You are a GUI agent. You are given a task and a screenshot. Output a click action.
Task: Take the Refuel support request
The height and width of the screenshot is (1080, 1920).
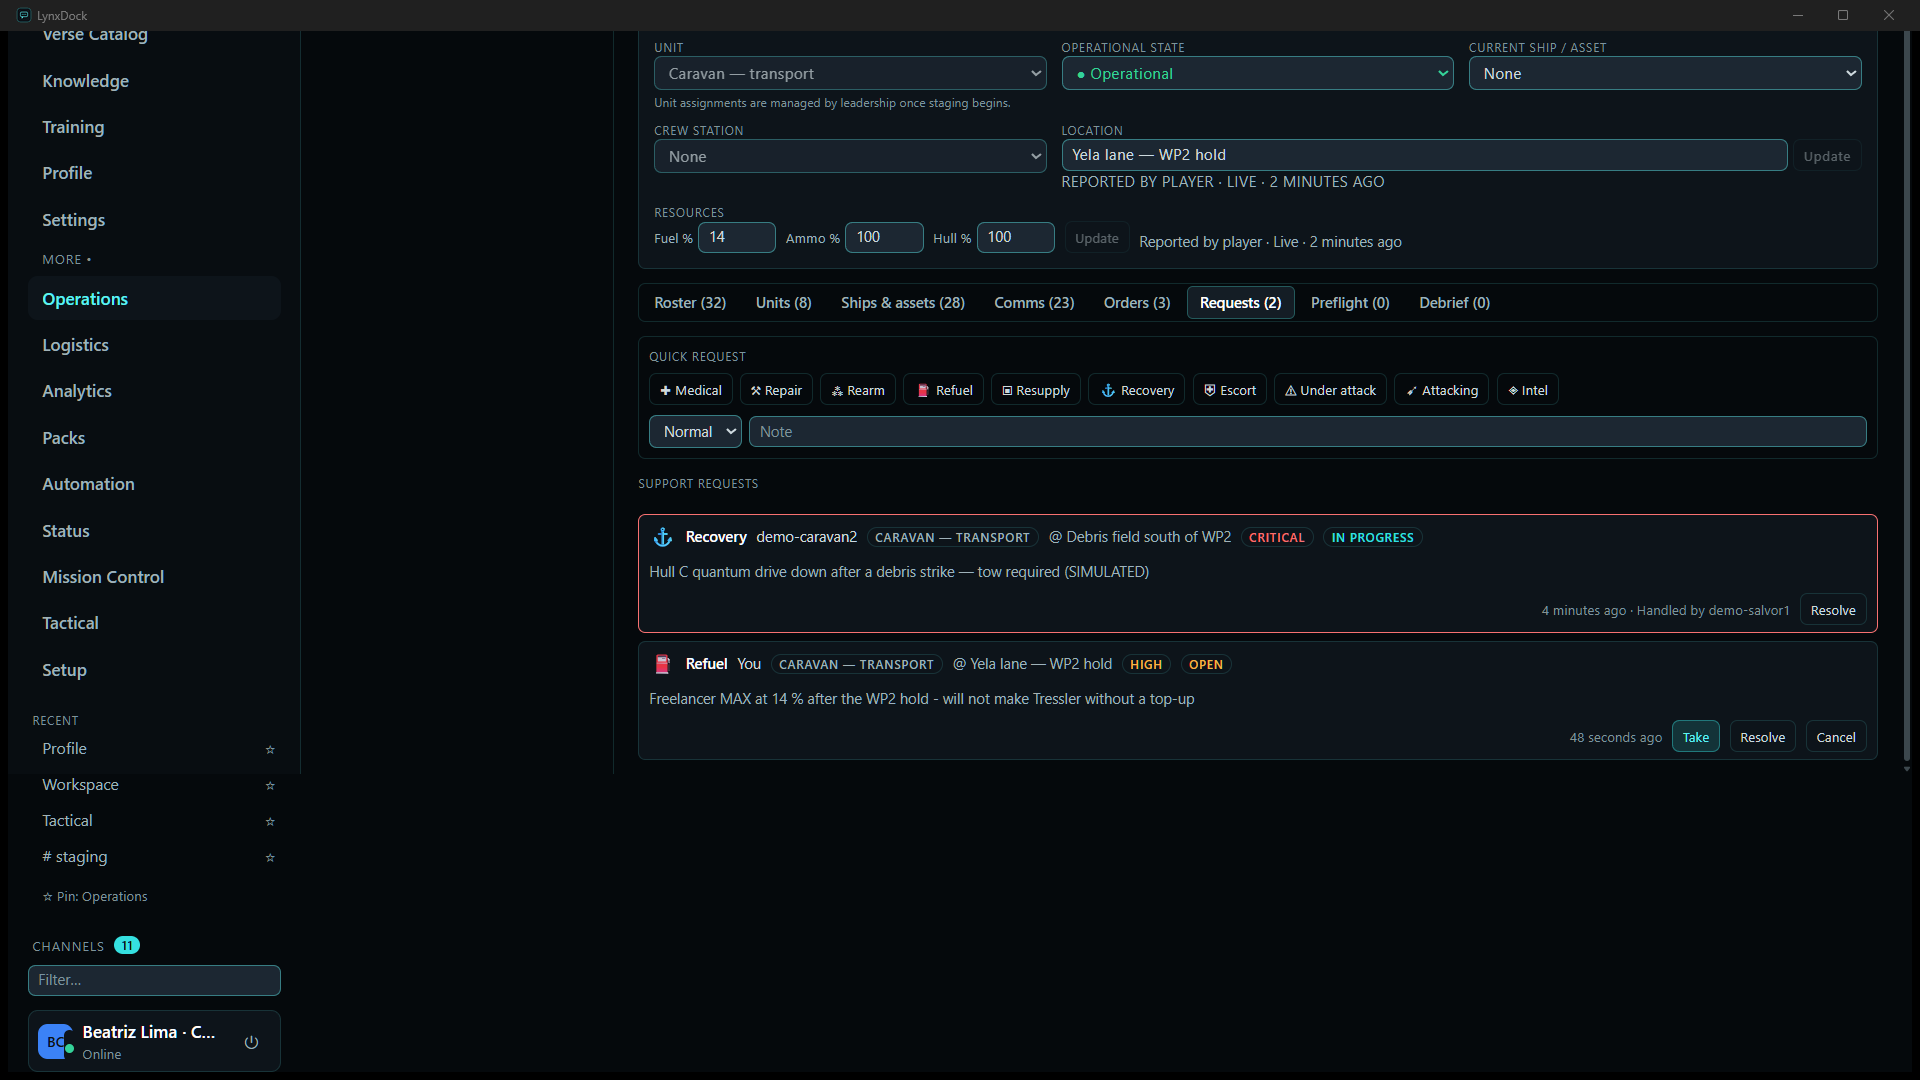[1696, 737]
